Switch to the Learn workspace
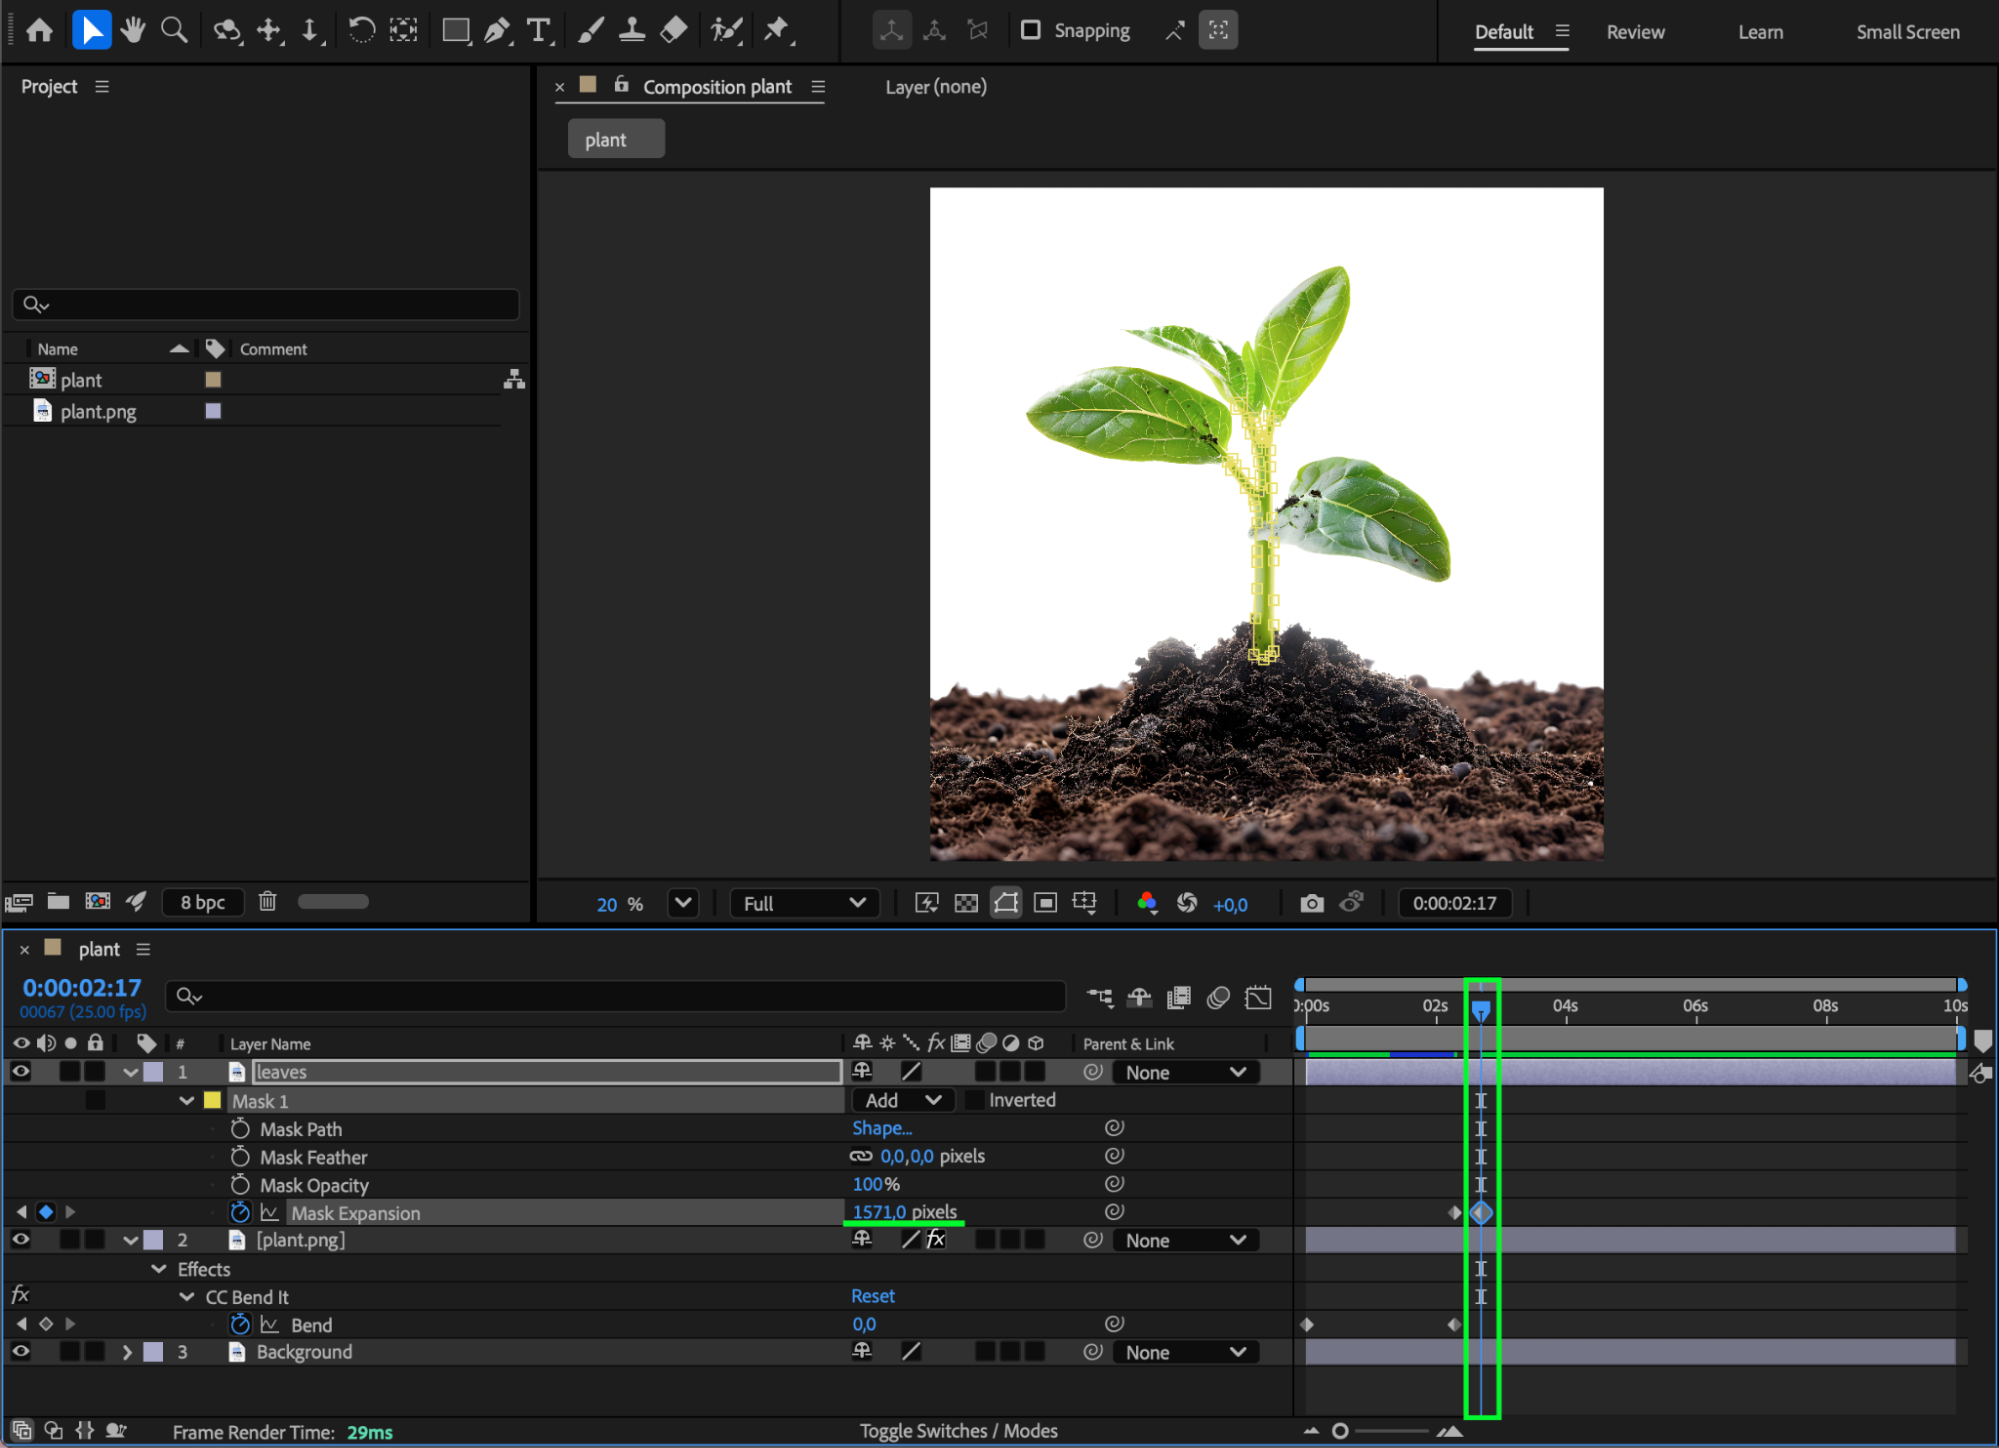Viewport: 1999px width, 1448px height. tap(1760, 32)
